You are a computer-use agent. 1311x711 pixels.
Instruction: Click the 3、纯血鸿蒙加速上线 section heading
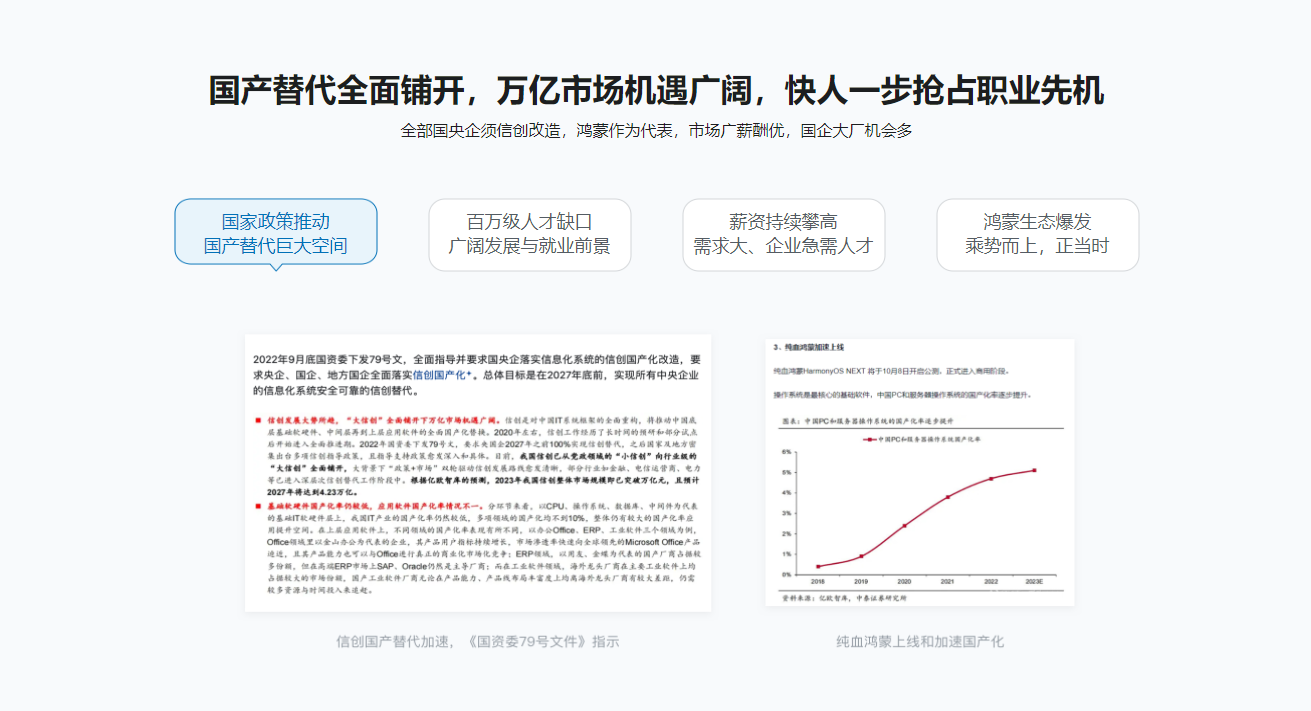click(x=809, y=347)
